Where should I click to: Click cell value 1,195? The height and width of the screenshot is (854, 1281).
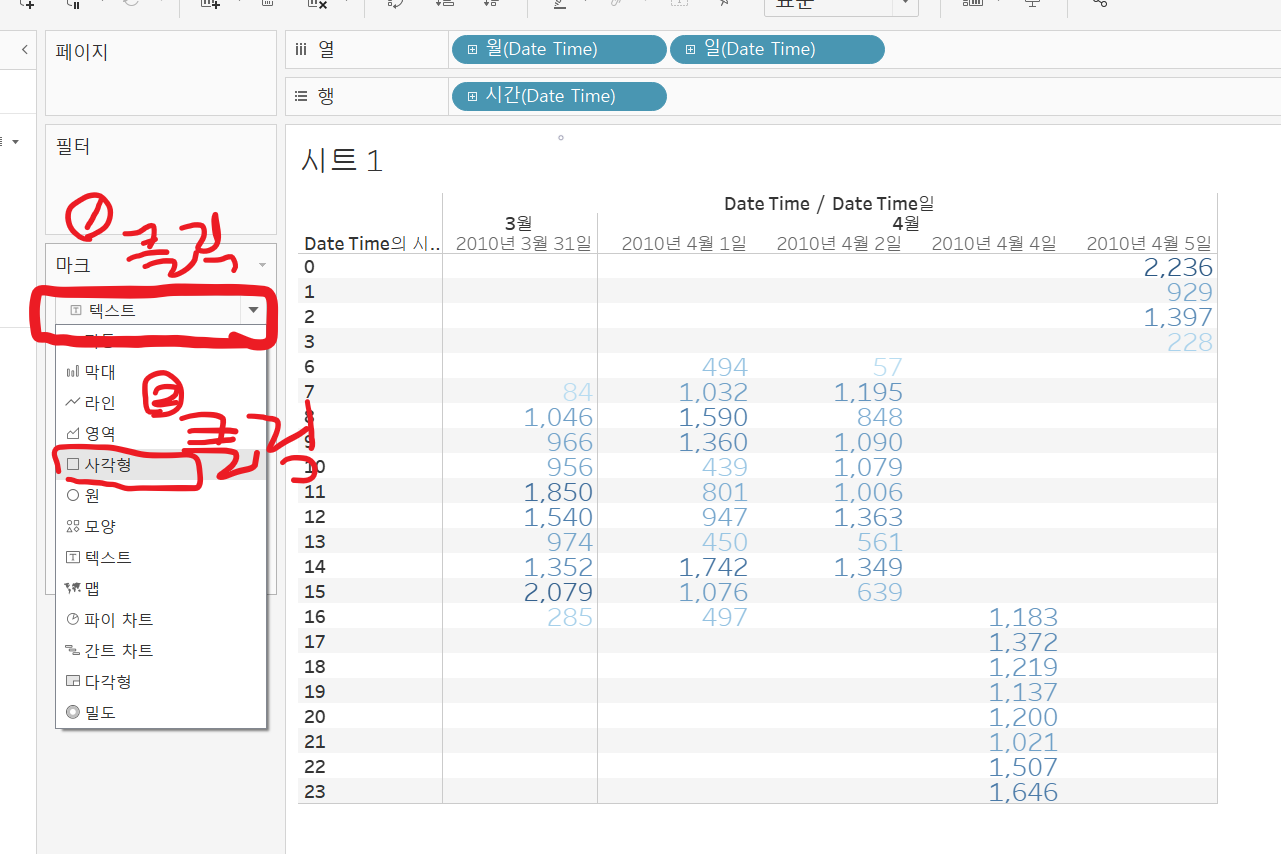868,392
